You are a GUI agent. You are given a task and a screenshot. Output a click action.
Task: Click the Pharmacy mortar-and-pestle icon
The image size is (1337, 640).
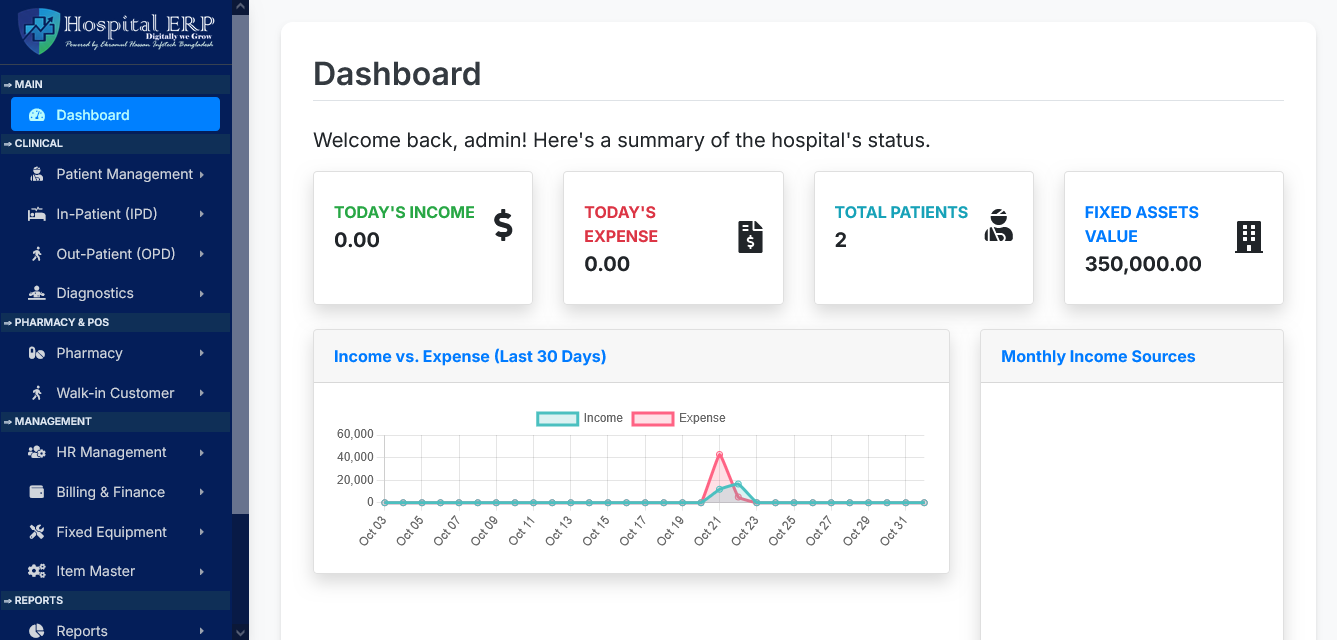[x=35, y=353]
